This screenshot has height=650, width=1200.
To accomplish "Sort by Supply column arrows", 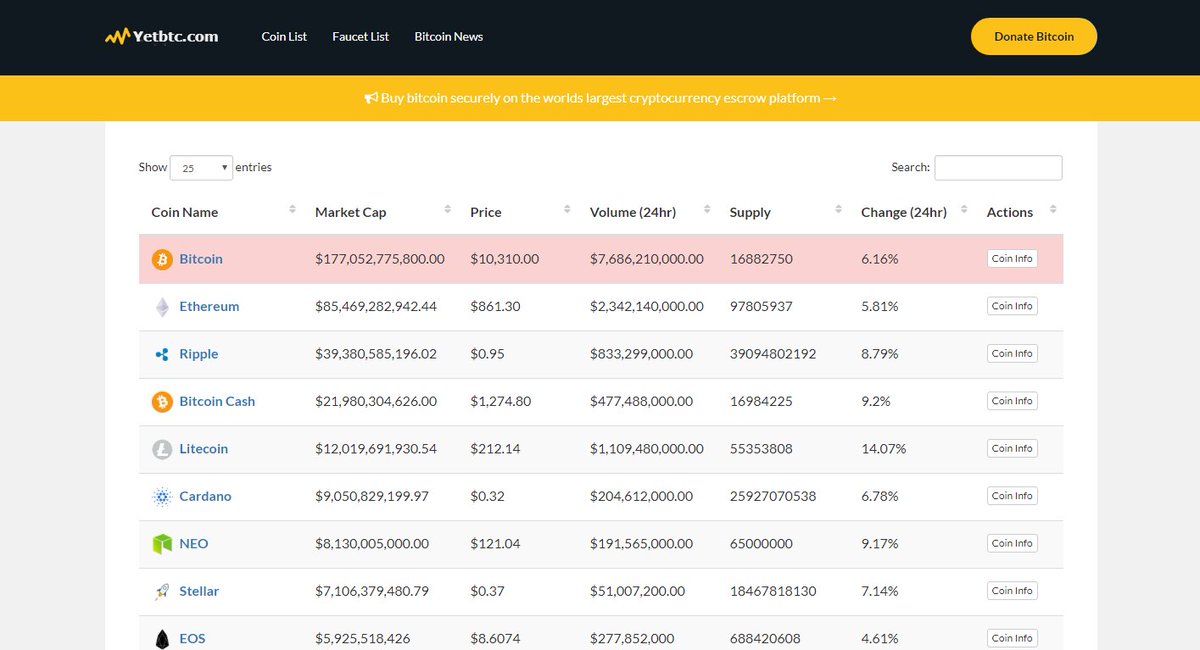I will pos(838,209).
